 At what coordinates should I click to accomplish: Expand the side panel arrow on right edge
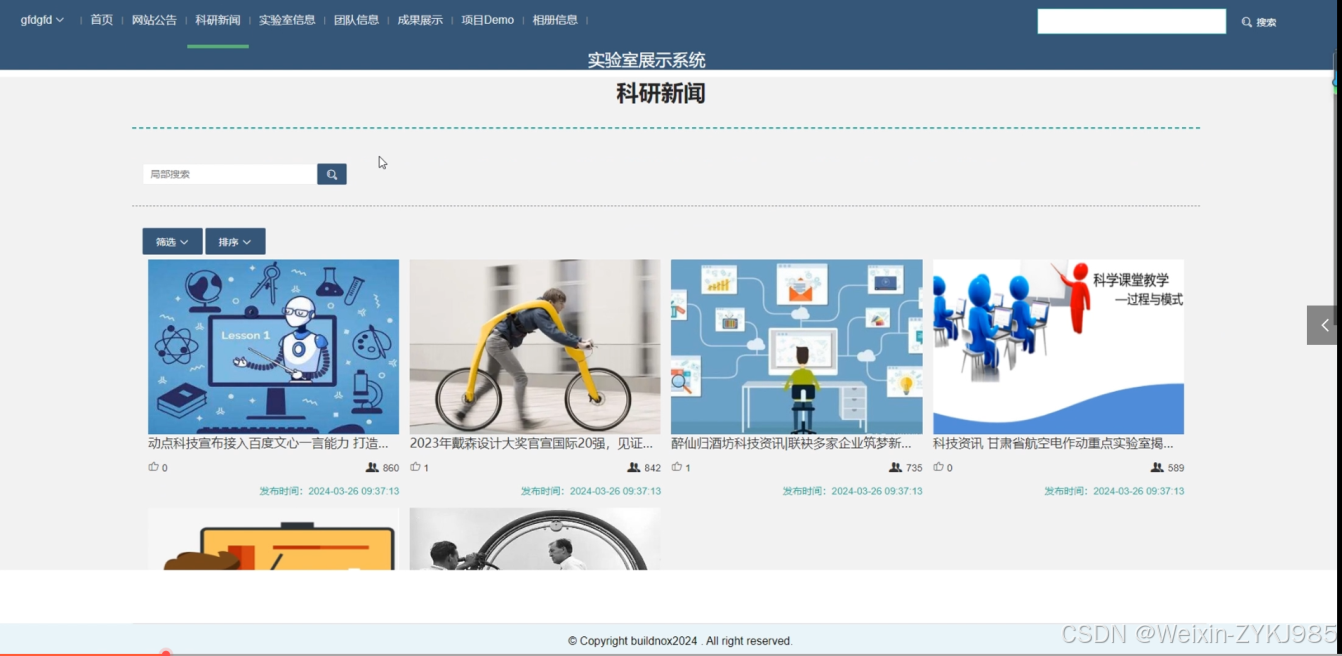coord(1322,325)
